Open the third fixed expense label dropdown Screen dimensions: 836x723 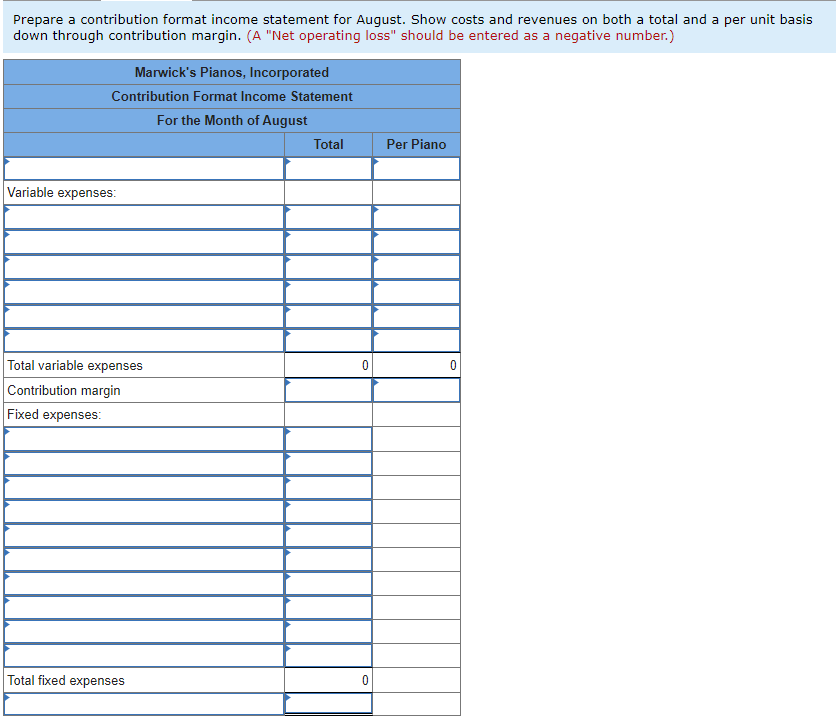pos(144,487)
